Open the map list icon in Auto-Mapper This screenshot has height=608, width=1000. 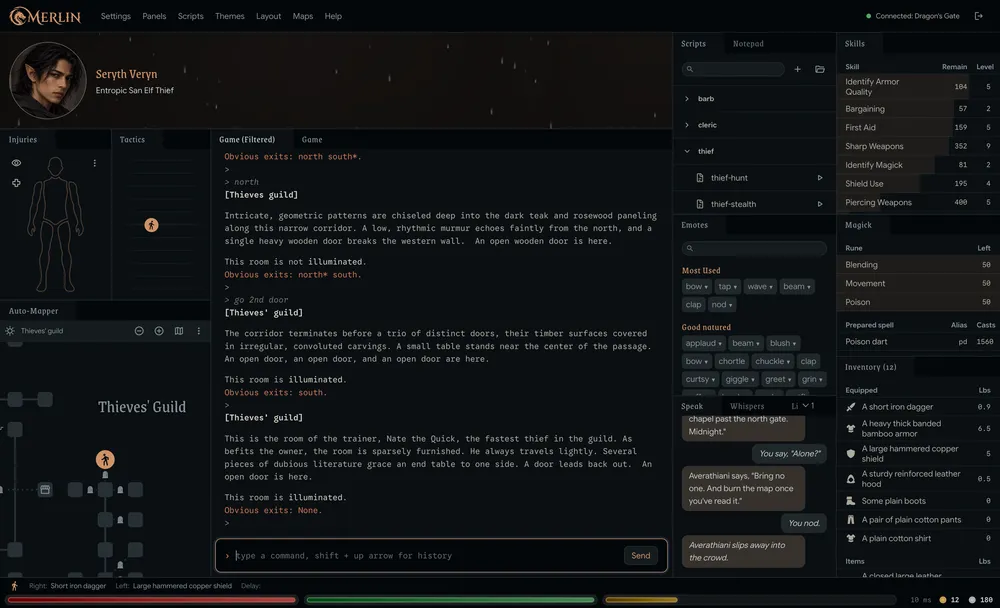pyautogui.click(x=179, y=331)
